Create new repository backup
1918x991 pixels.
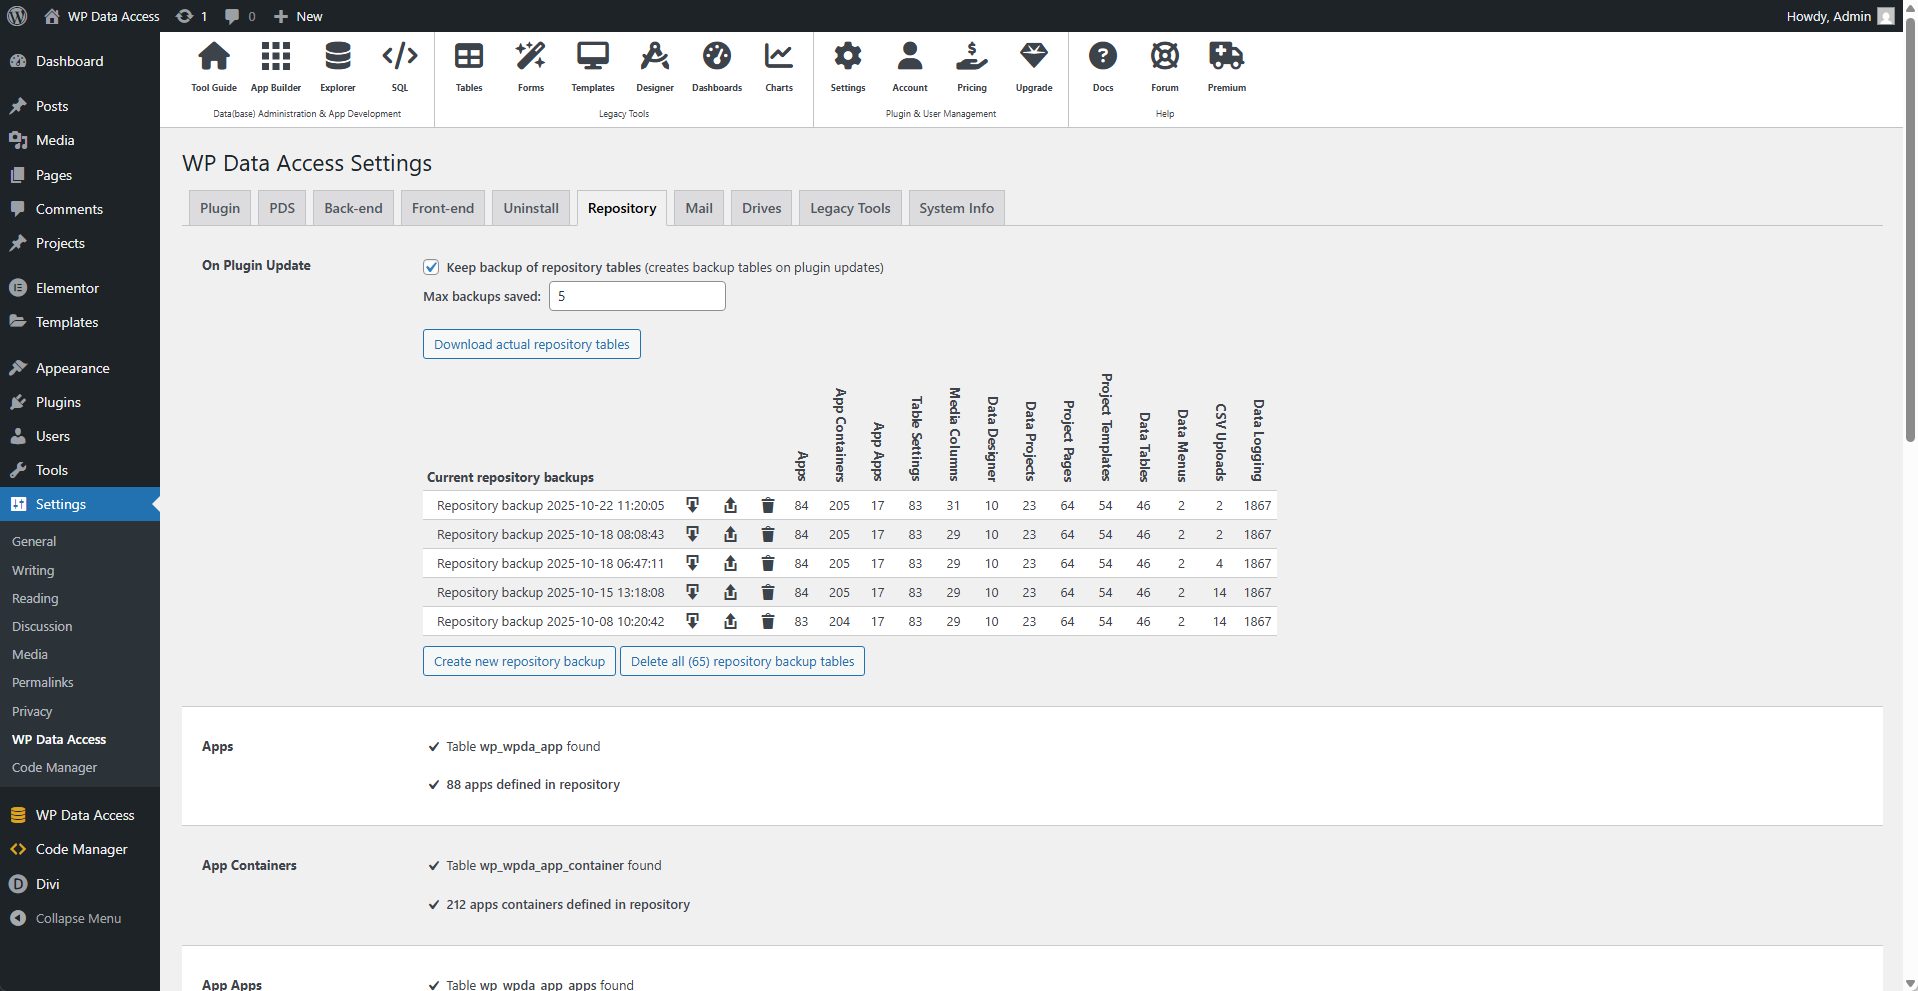pyautogui.click(x=518, y=661)
